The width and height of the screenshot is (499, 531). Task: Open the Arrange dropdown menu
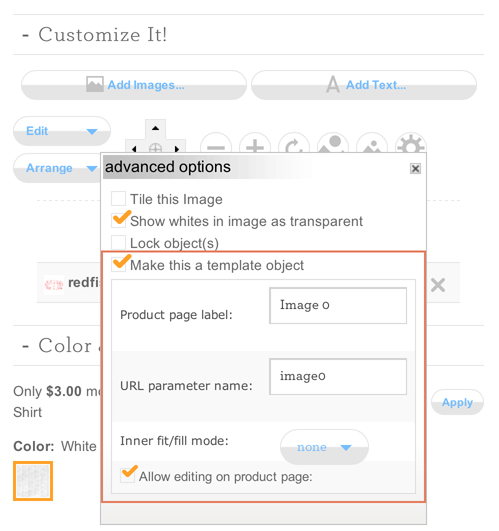pyautogui.click(x=58, y=168)
